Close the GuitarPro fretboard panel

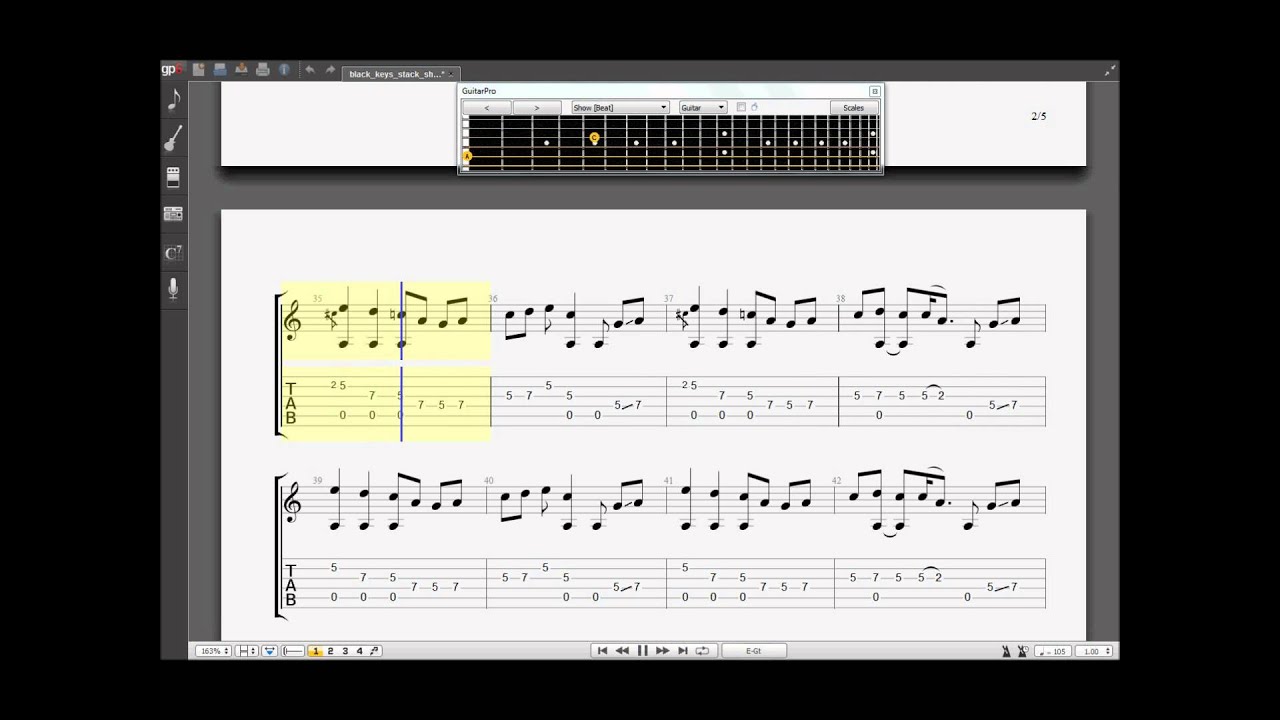point(874,91)
